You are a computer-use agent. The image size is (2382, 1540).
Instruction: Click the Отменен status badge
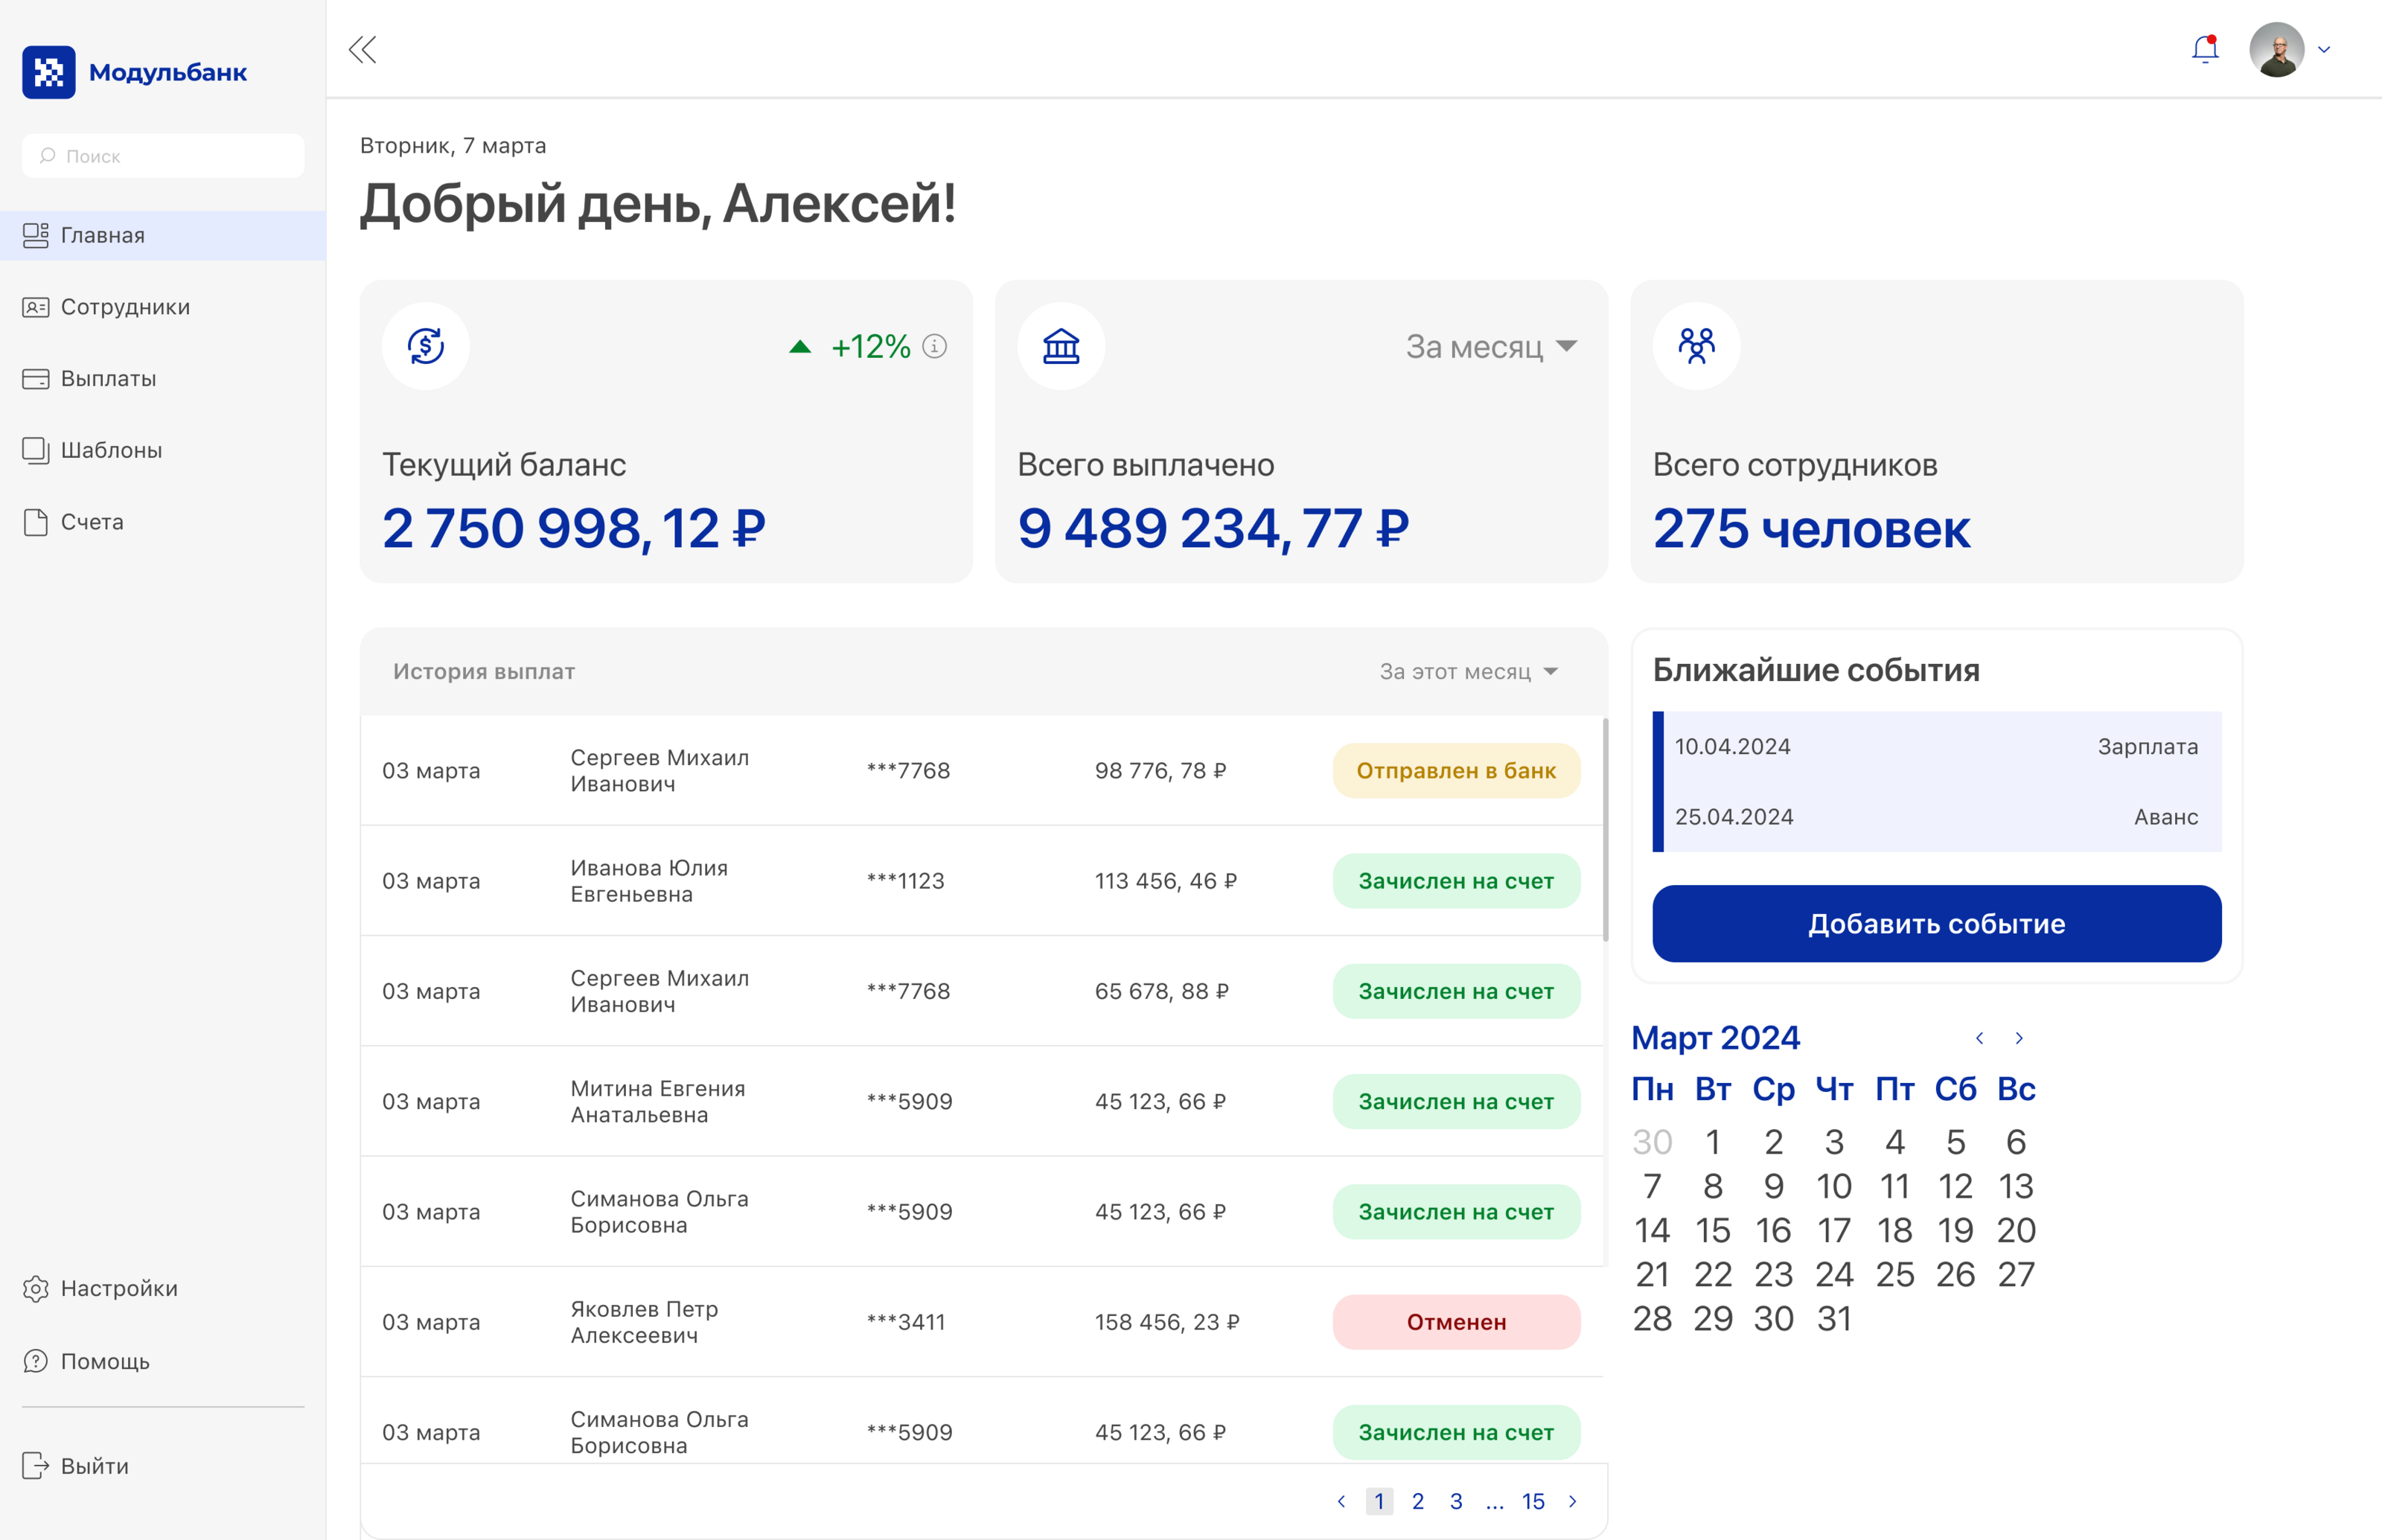[x=1456, y=1322]
